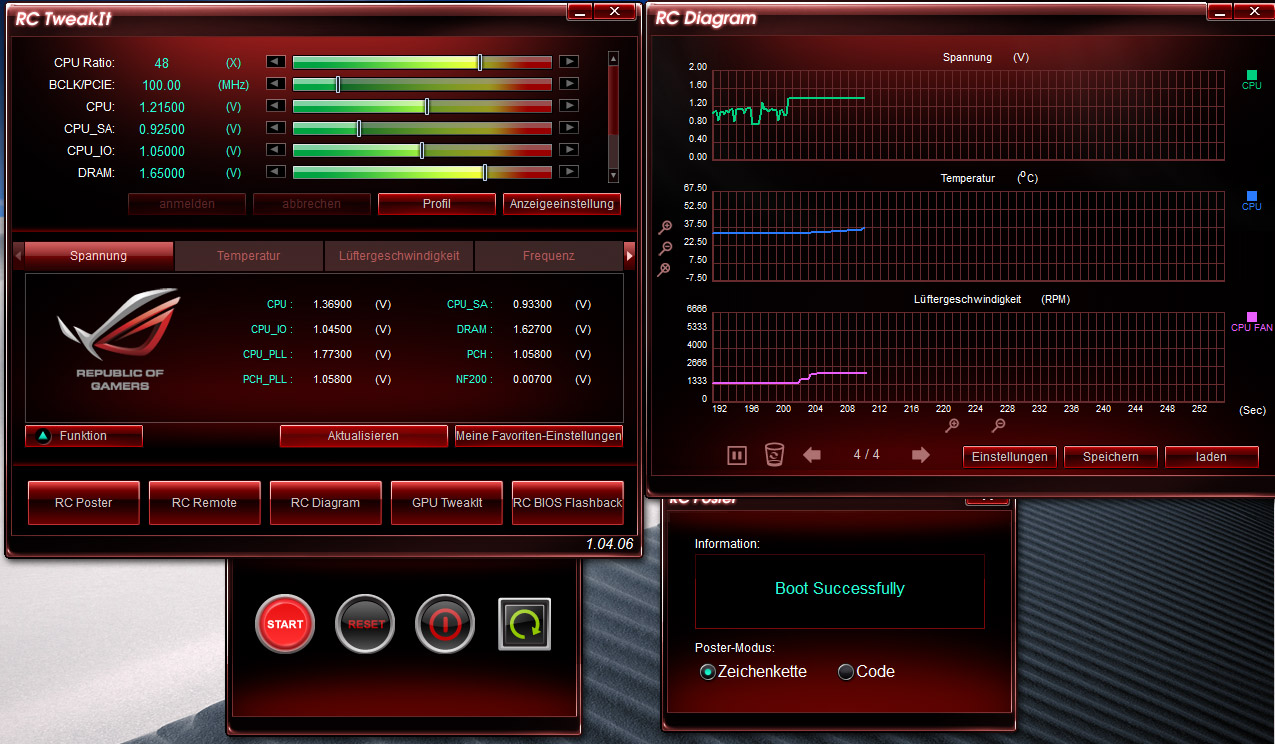Switch to the Lüftergeschwindigkeit tab
This screenshot has width=1275, height=744.
(399, 256)
